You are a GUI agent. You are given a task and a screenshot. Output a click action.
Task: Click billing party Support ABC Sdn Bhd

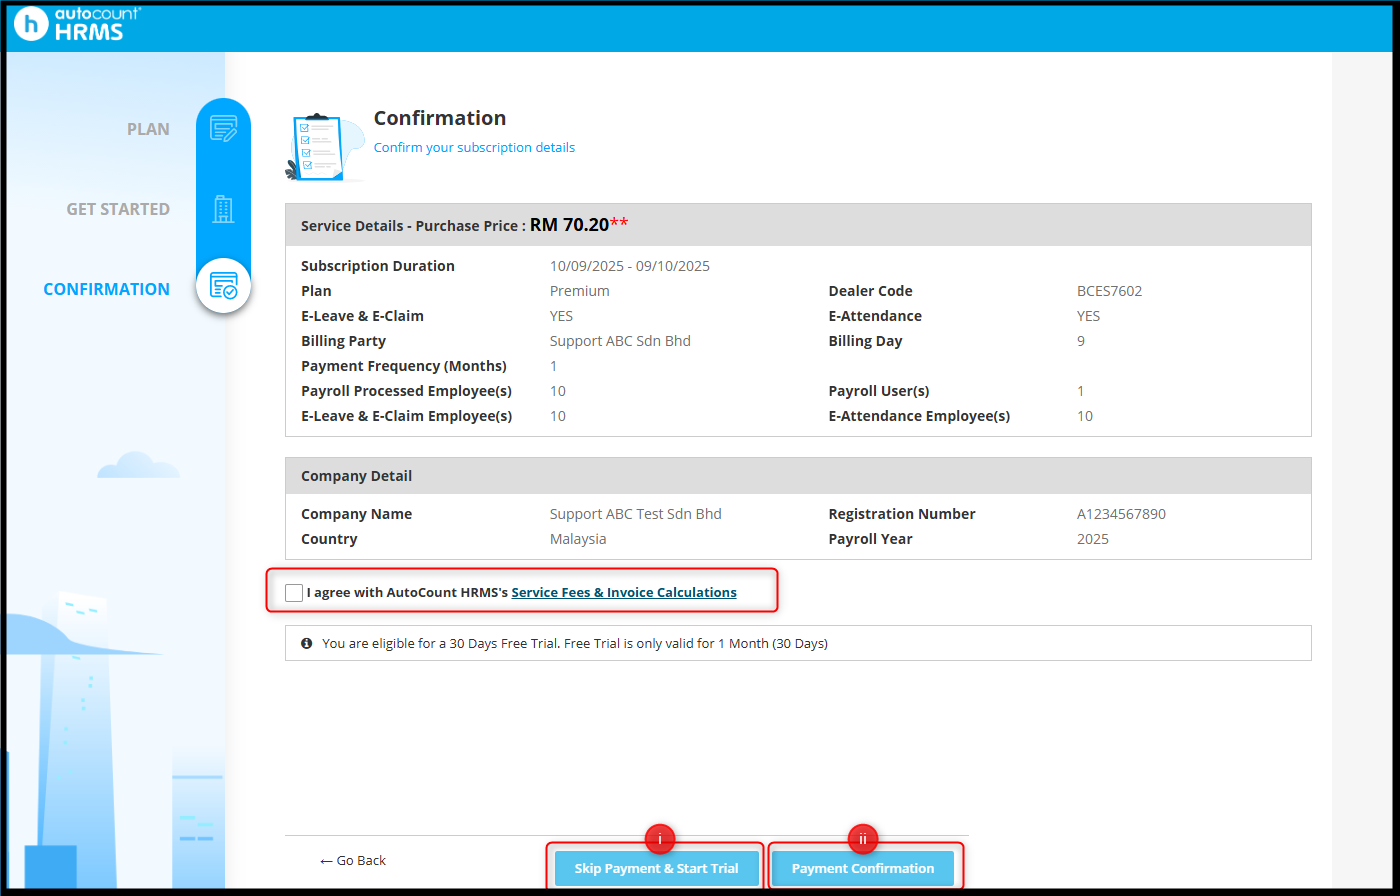620,341
